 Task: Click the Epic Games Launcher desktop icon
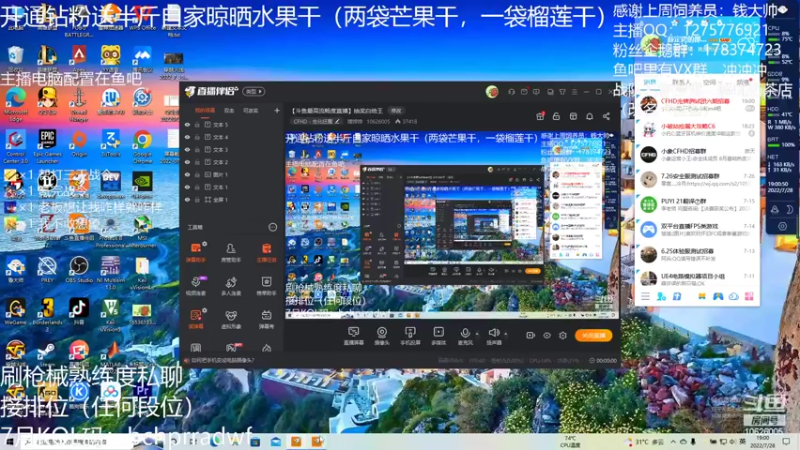(x=47, y=146)
